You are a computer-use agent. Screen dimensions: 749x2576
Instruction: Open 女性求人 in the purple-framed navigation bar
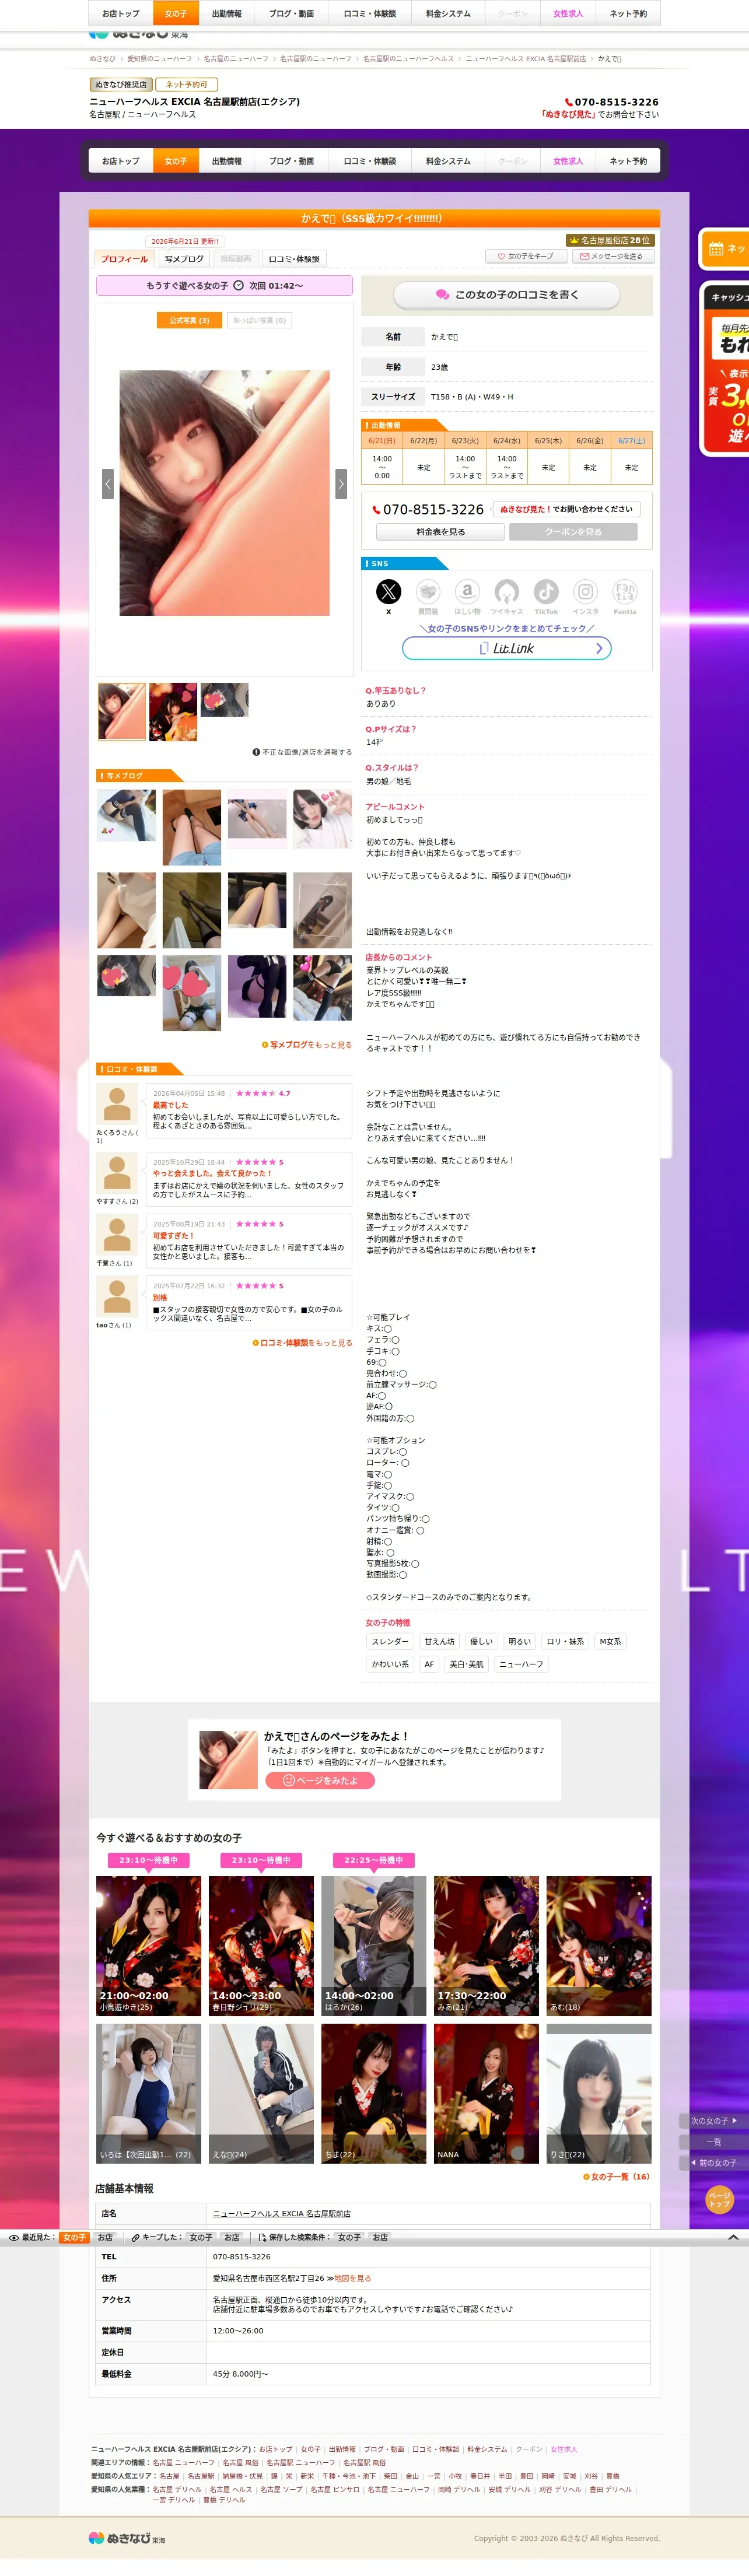coord(568,161)
